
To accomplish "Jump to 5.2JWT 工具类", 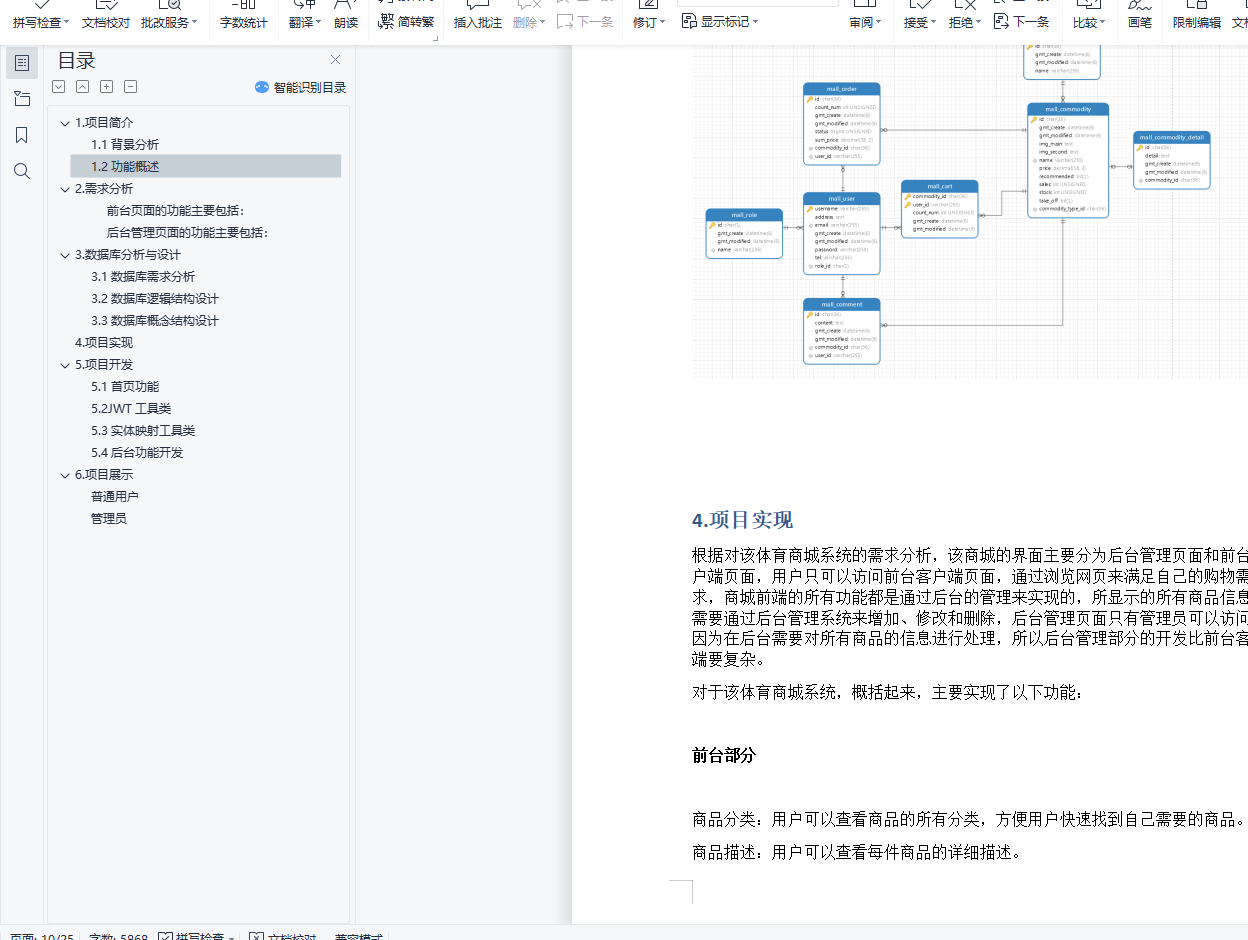I will 131,409.
